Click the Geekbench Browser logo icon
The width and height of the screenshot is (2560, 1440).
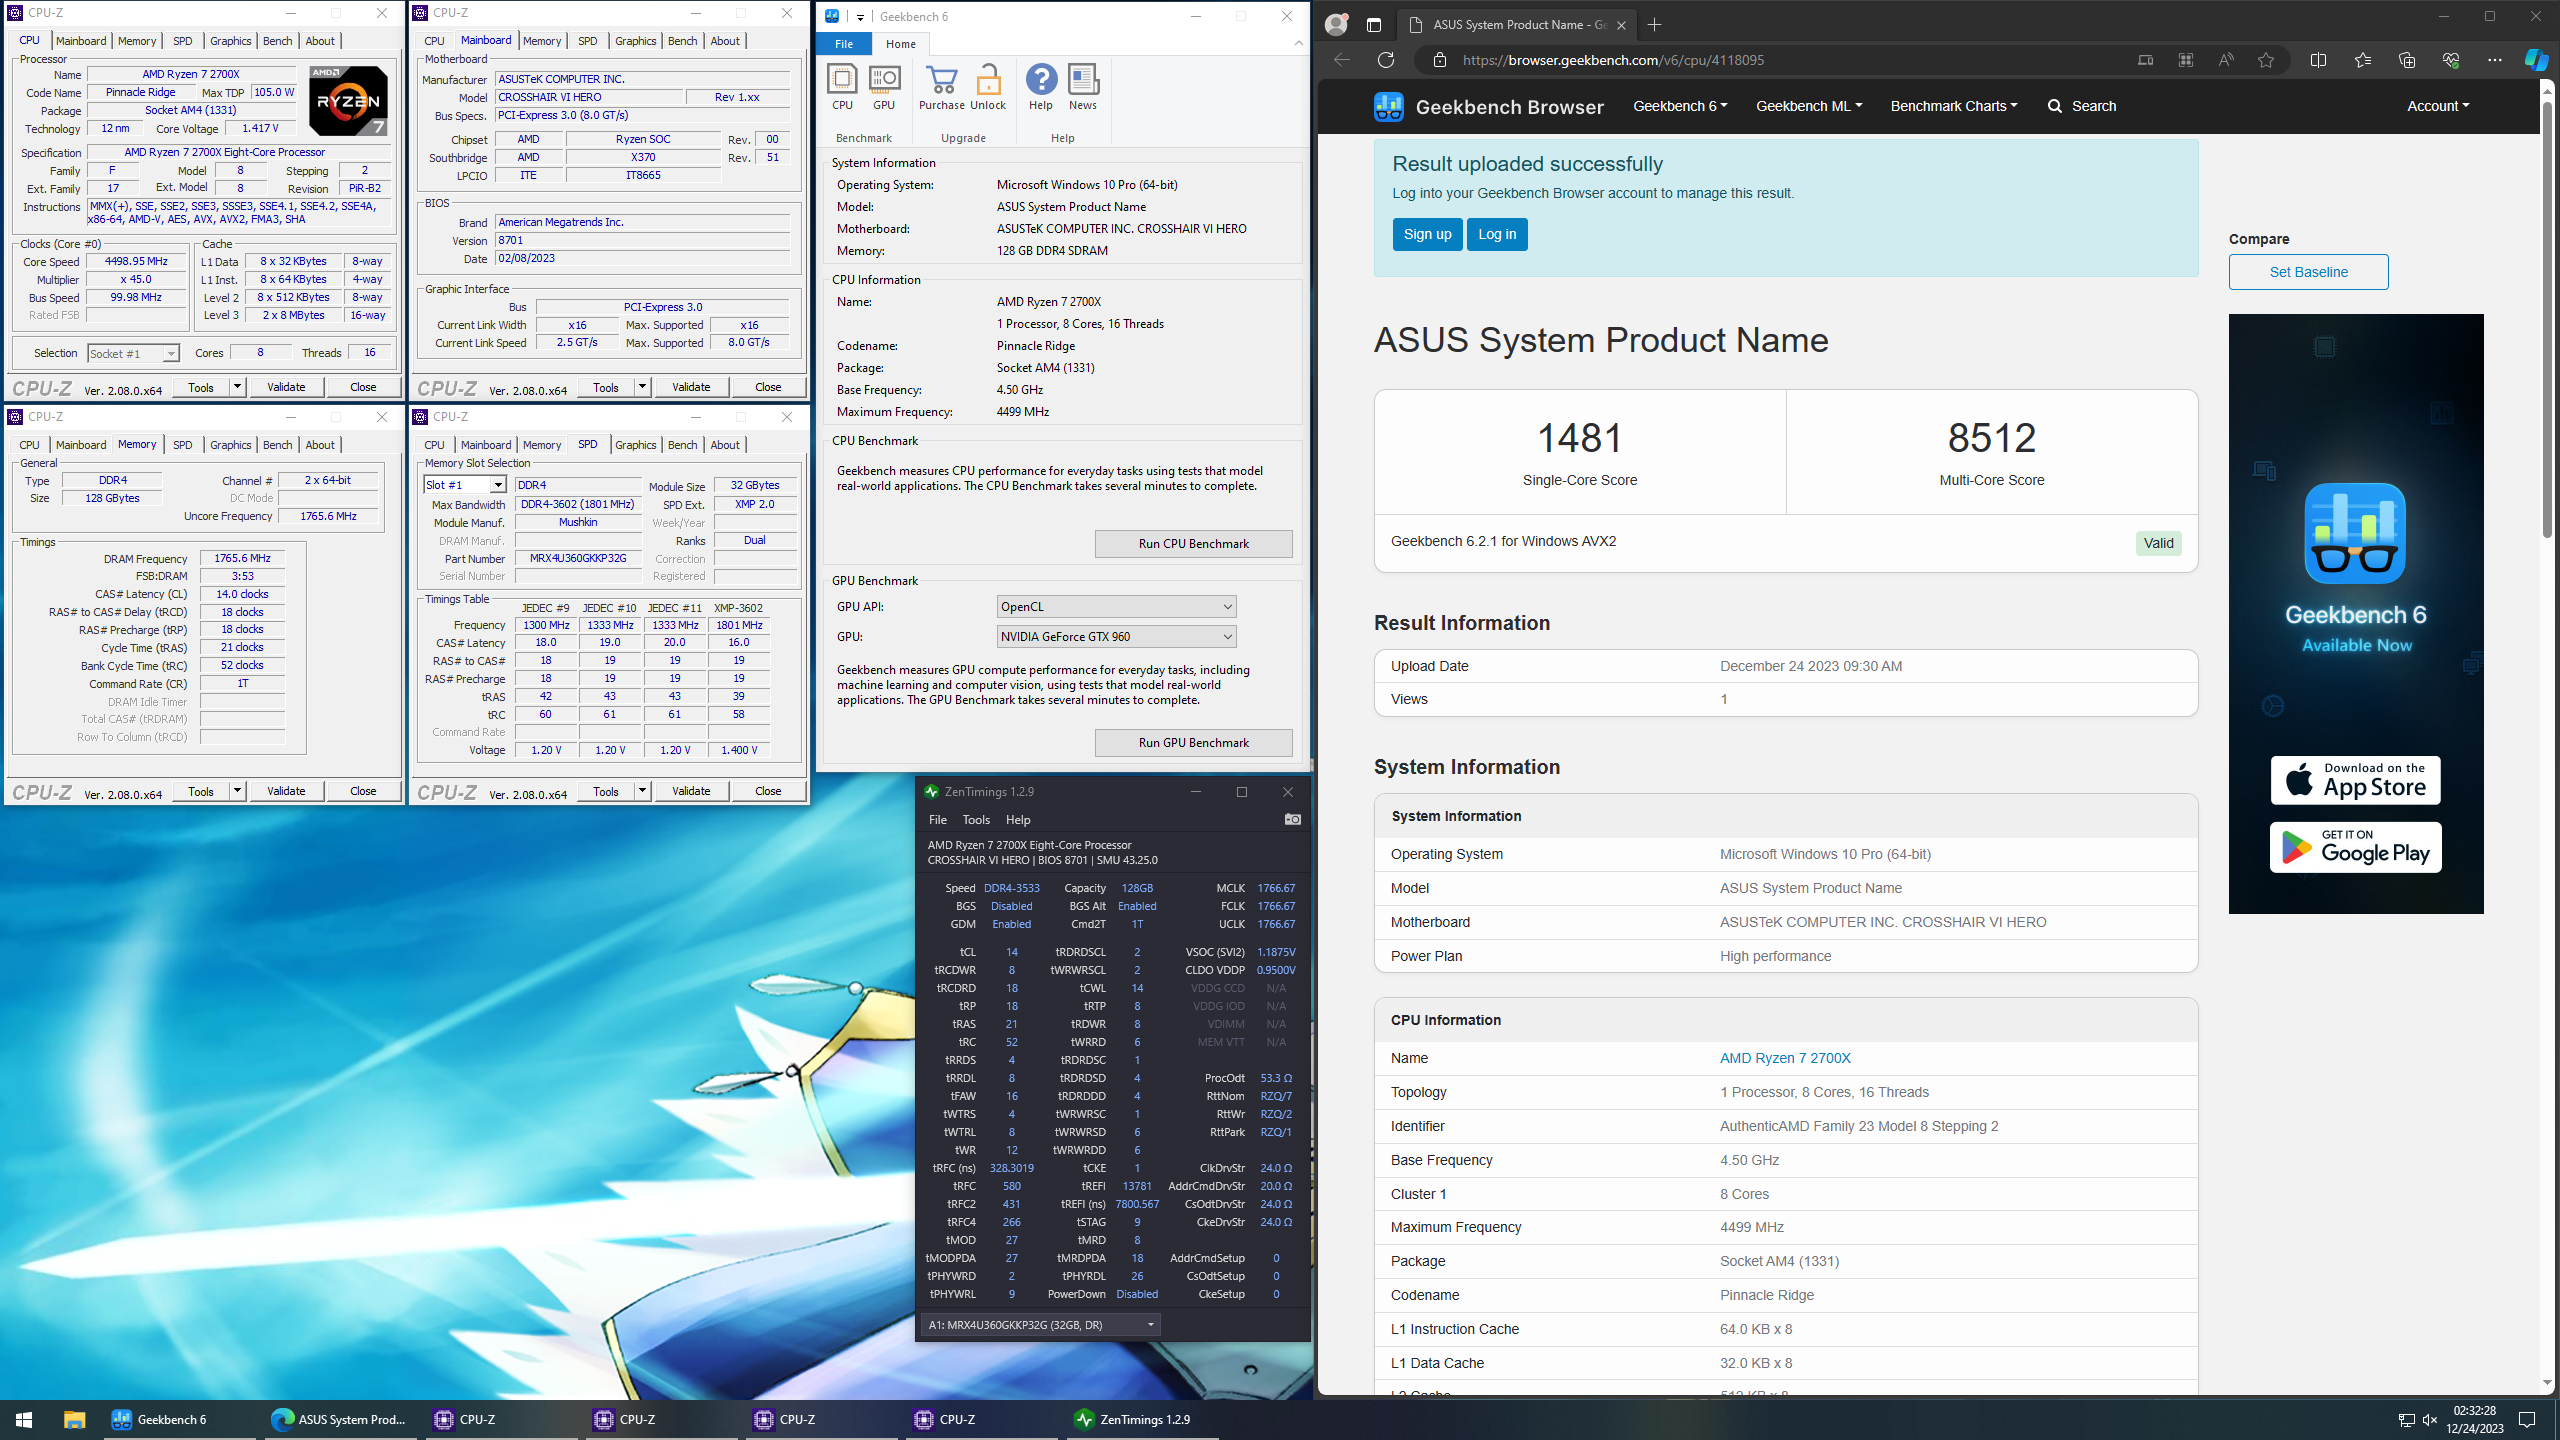(x=1388, y=106)
